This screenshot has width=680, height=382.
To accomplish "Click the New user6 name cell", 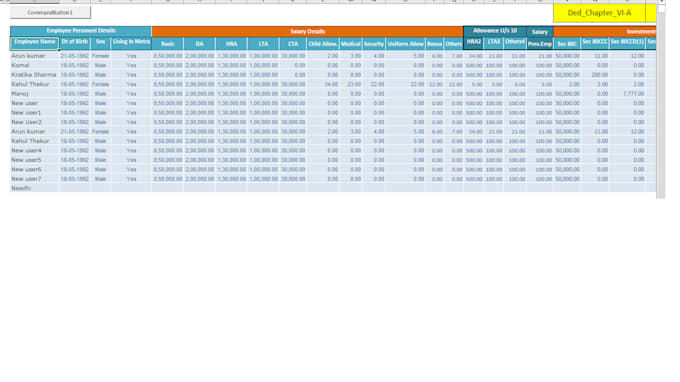I will click(x=34, y=170).
